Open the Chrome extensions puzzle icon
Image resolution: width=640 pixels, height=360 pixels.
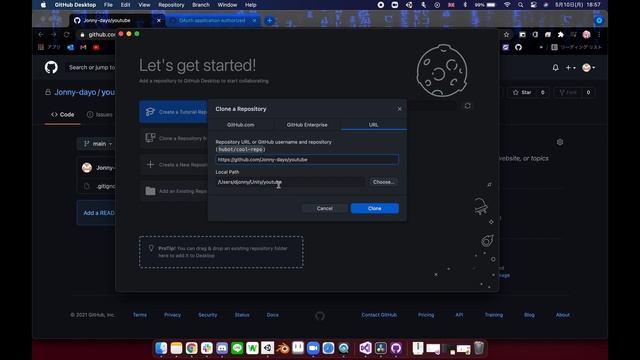561,35
